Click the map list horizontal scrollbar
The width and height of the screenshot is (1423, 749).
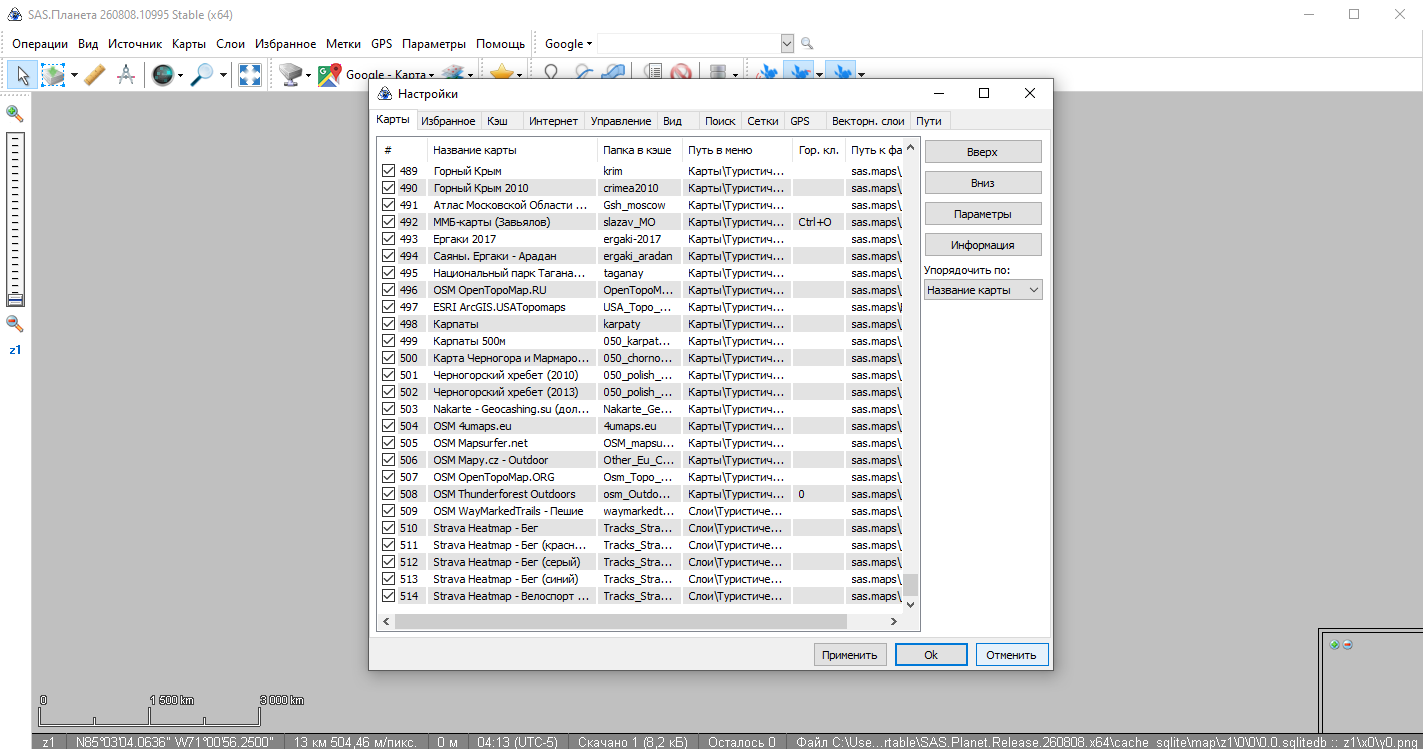click(x=621, y=622)
